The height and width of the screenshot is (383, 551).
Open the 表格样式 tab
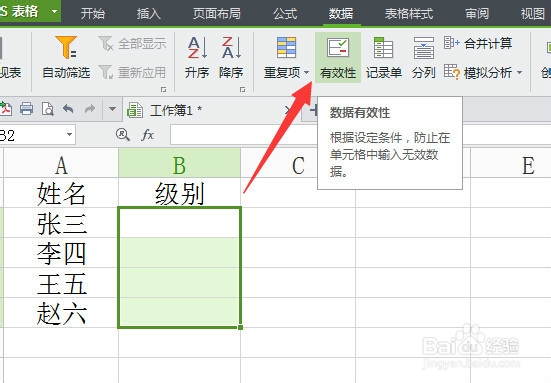[x=409, y=14]
